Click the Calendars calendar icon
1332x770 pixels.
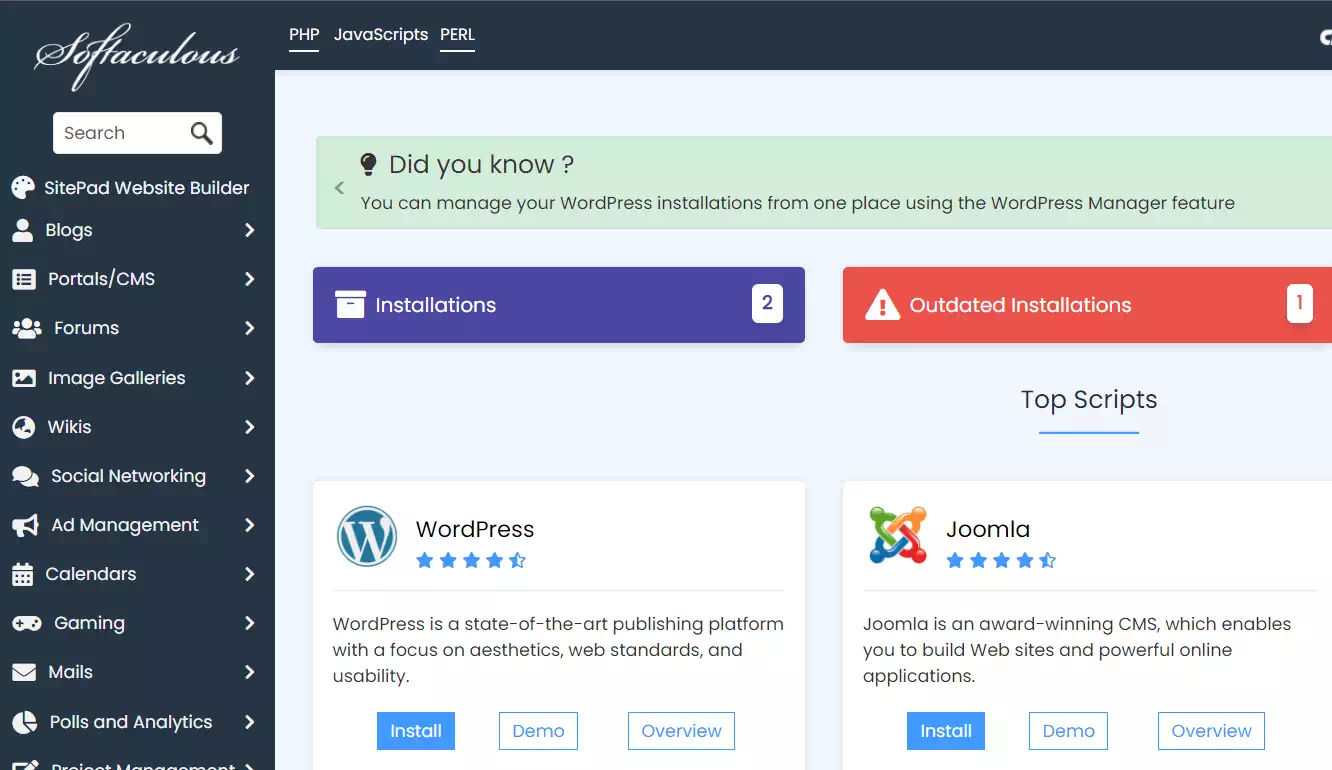(23, 574)
